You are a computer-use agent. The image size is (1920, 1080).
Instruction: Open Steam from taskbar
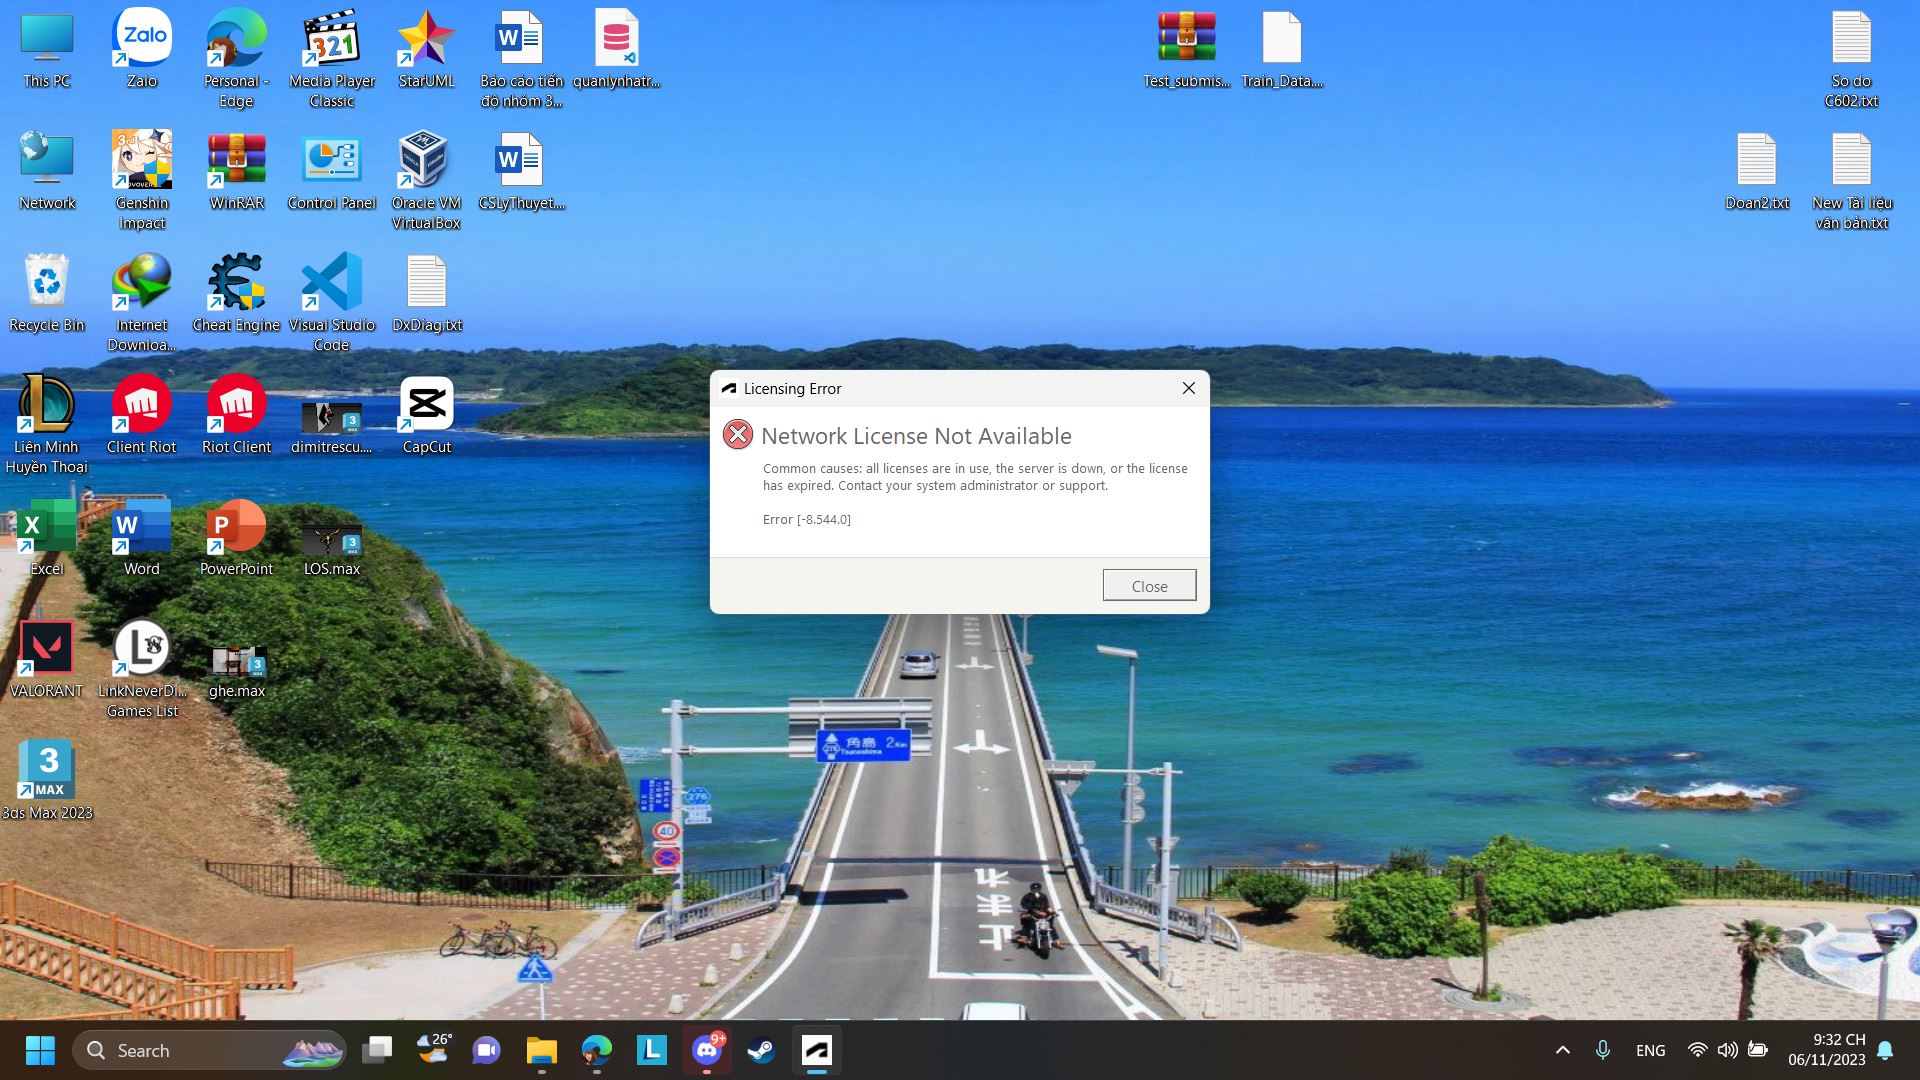point(761,1050)
